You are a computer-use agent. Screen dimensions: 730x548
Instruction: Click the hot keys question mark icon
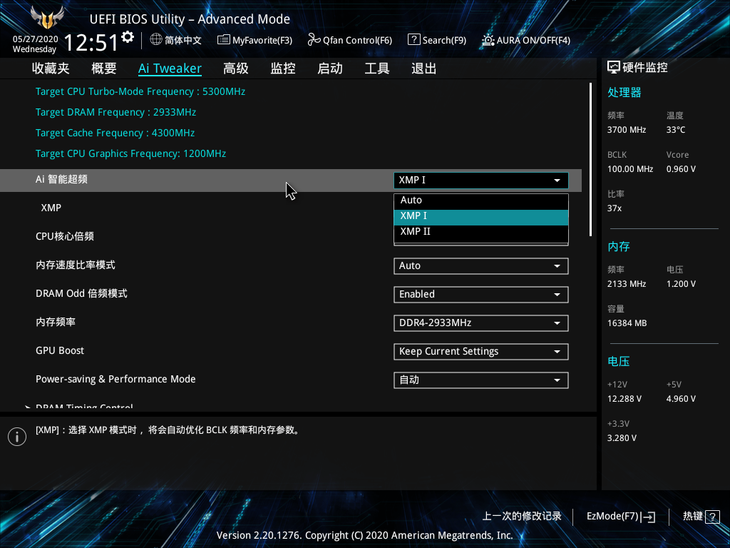click(x=712, y=517)
